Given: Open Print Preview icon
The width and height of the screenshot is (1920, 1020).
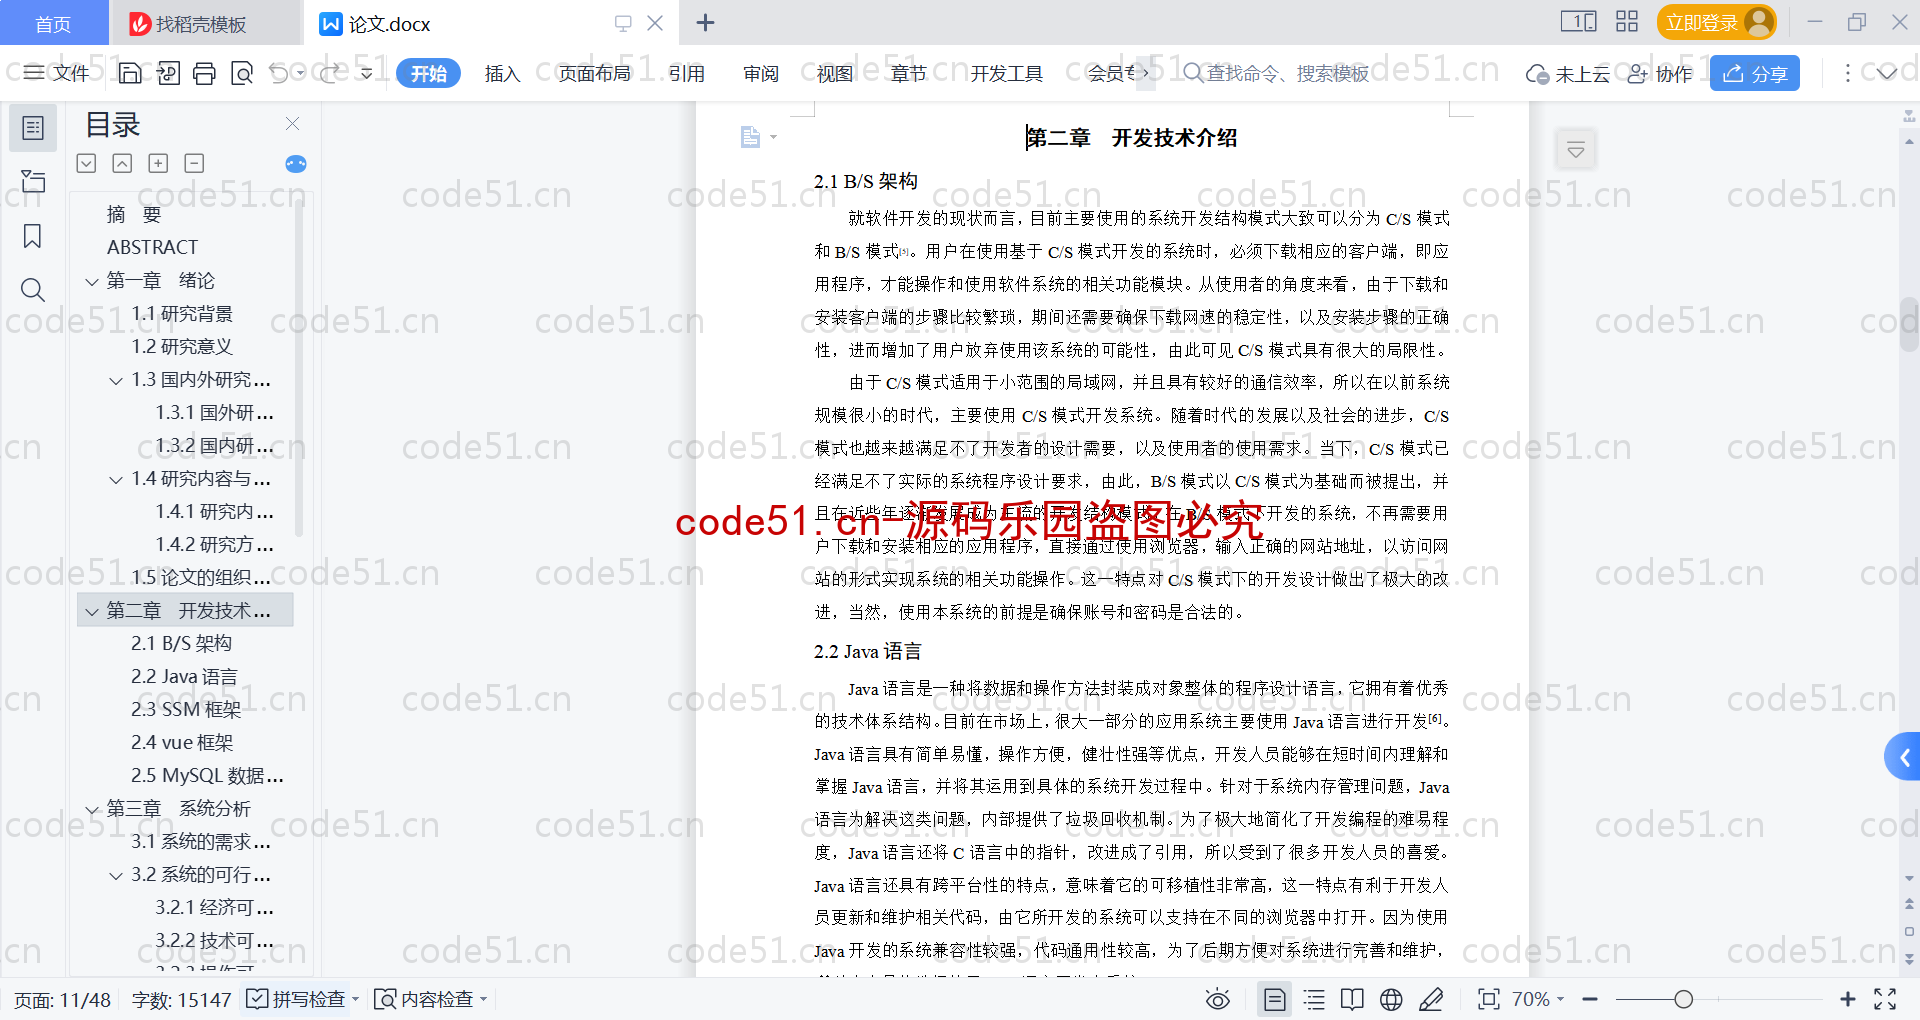Looking at the screenshot, I should [242, 73].
